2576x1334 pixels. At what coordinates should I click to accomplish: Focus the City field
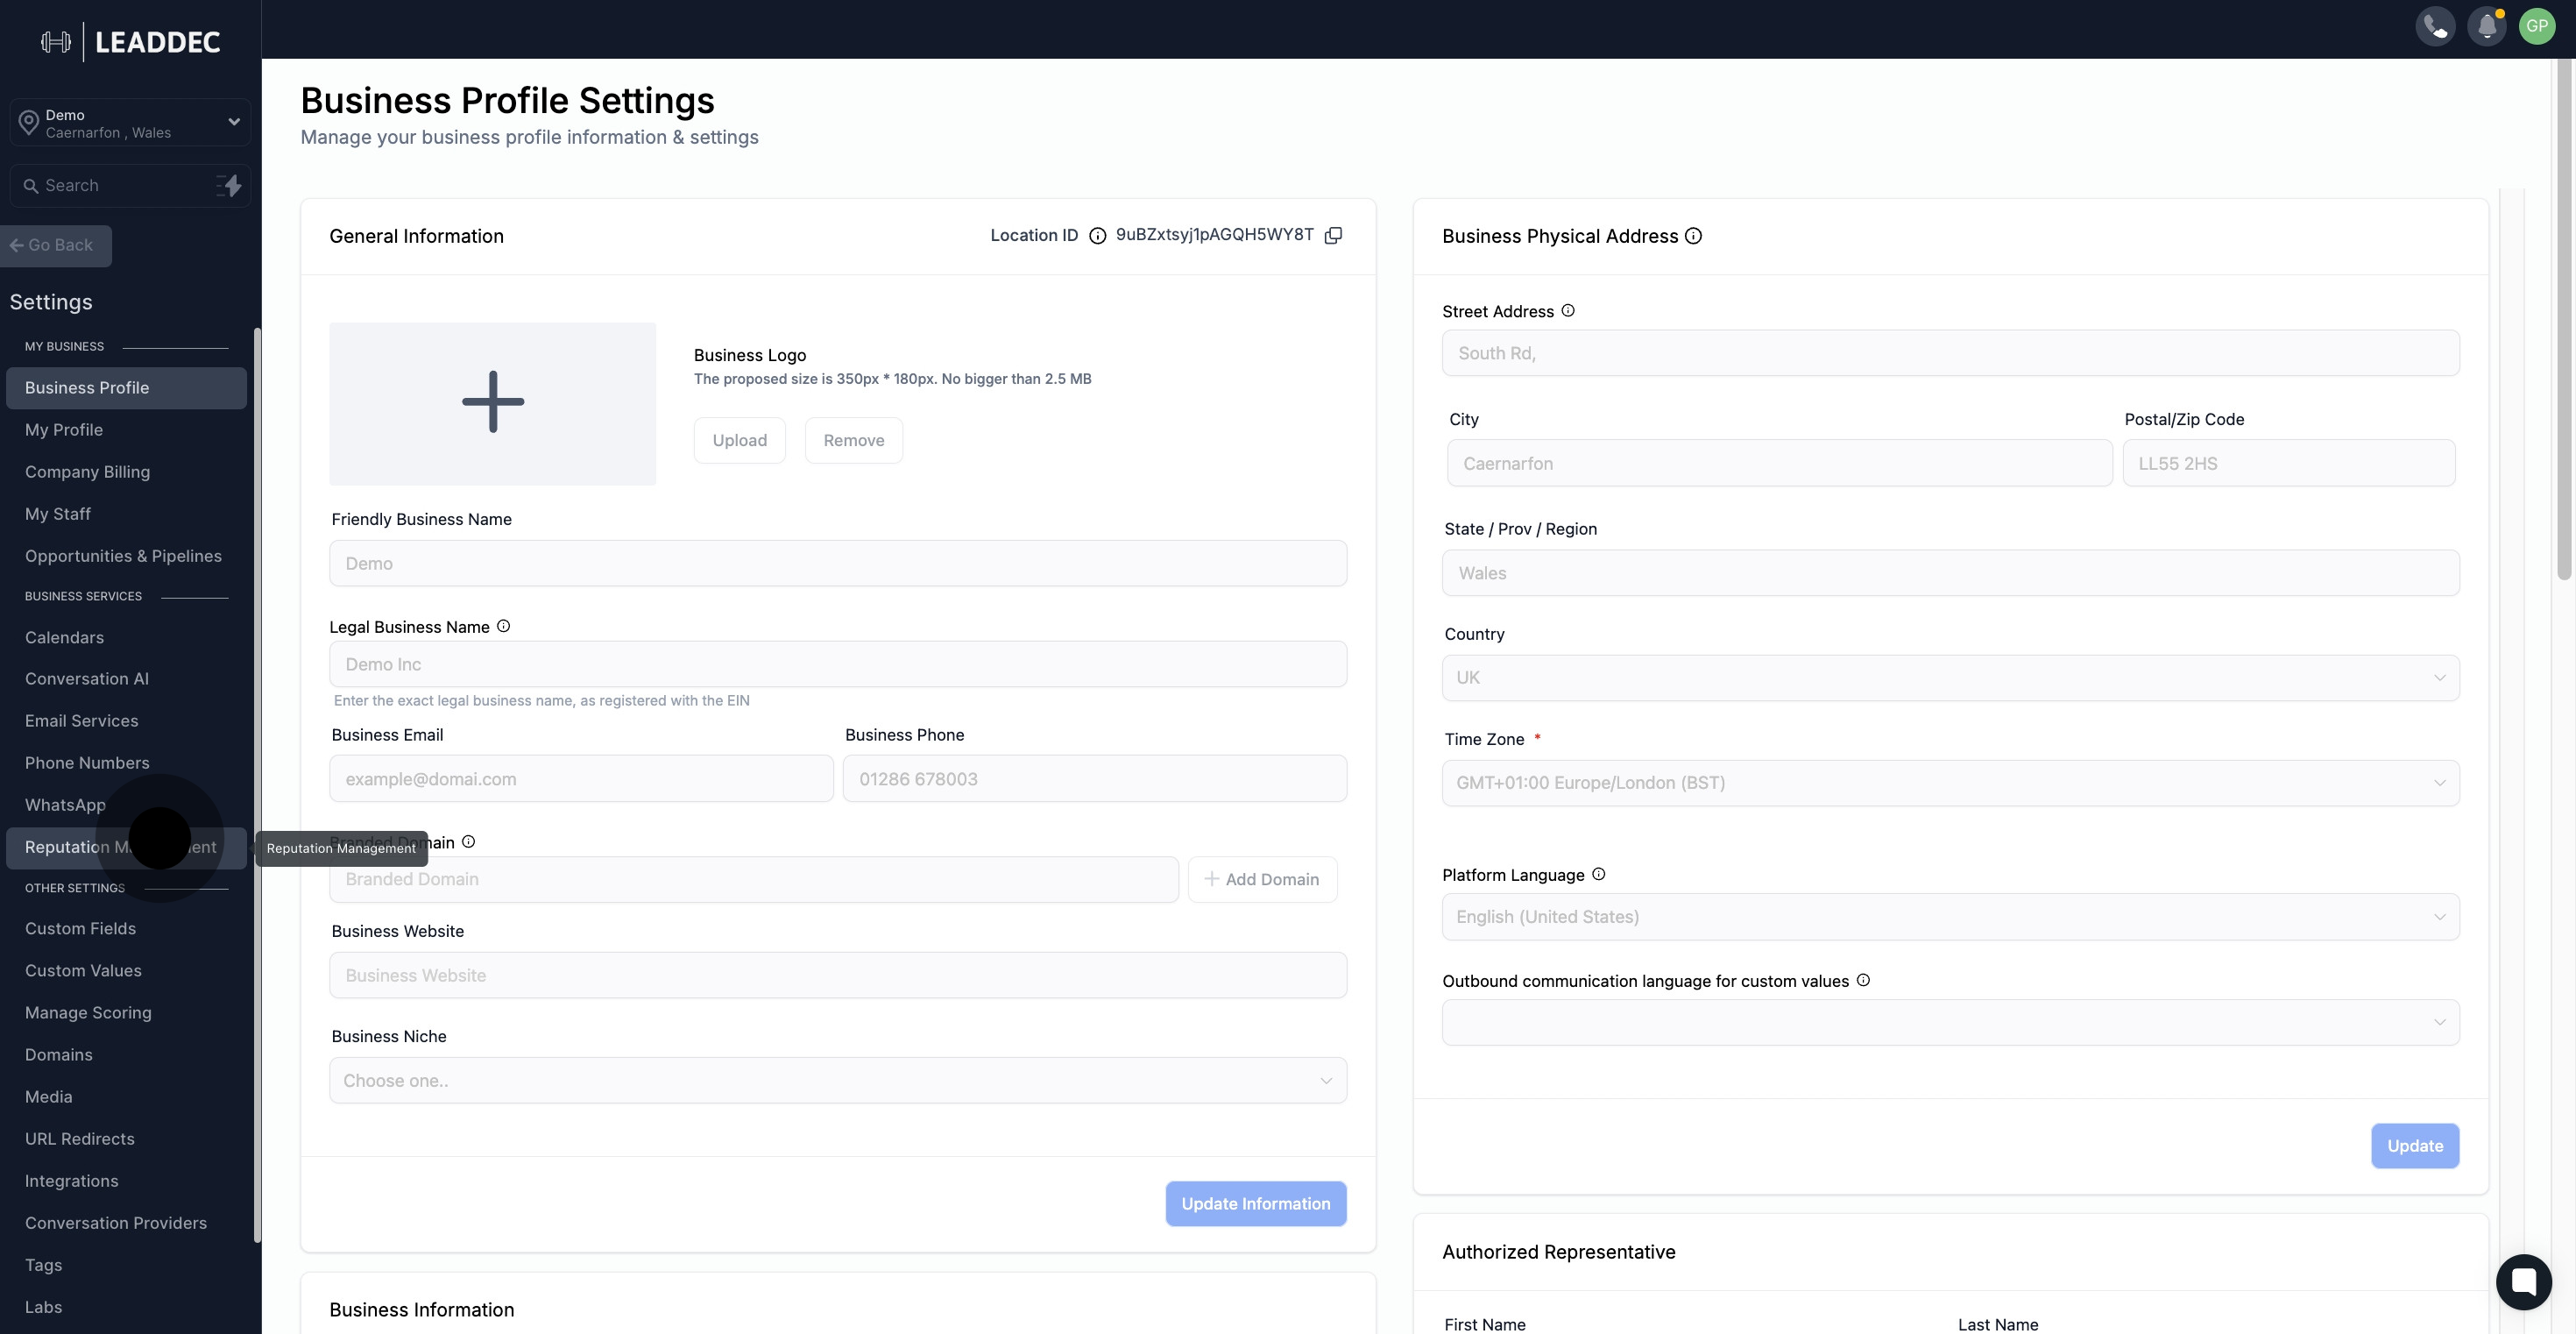click(1779, 463)
